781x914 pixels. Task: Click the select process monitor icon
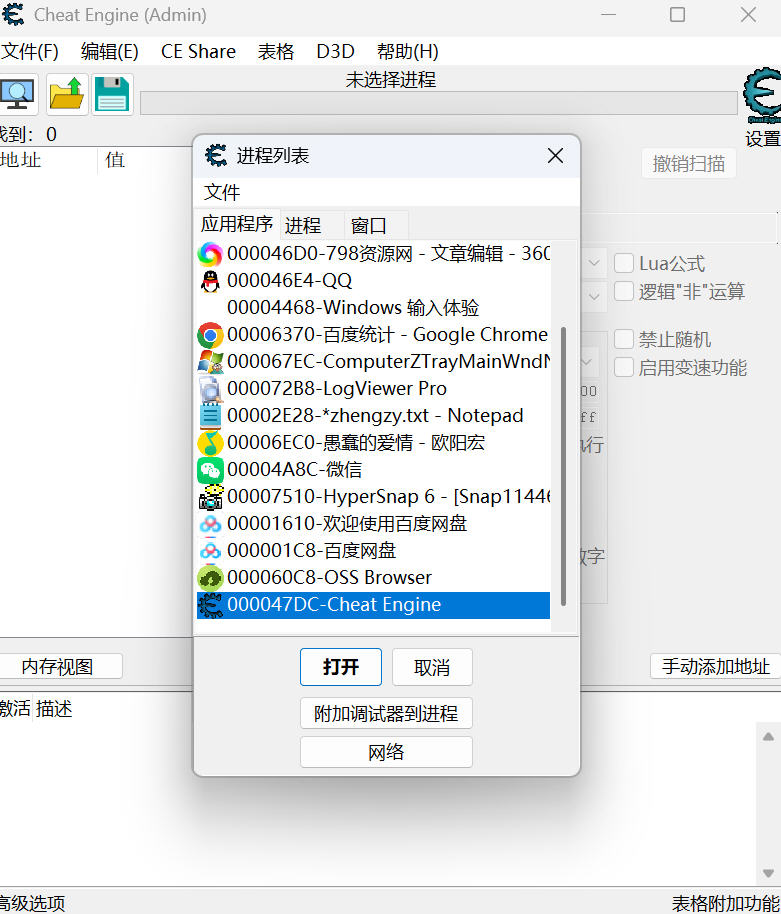point(17,94)
